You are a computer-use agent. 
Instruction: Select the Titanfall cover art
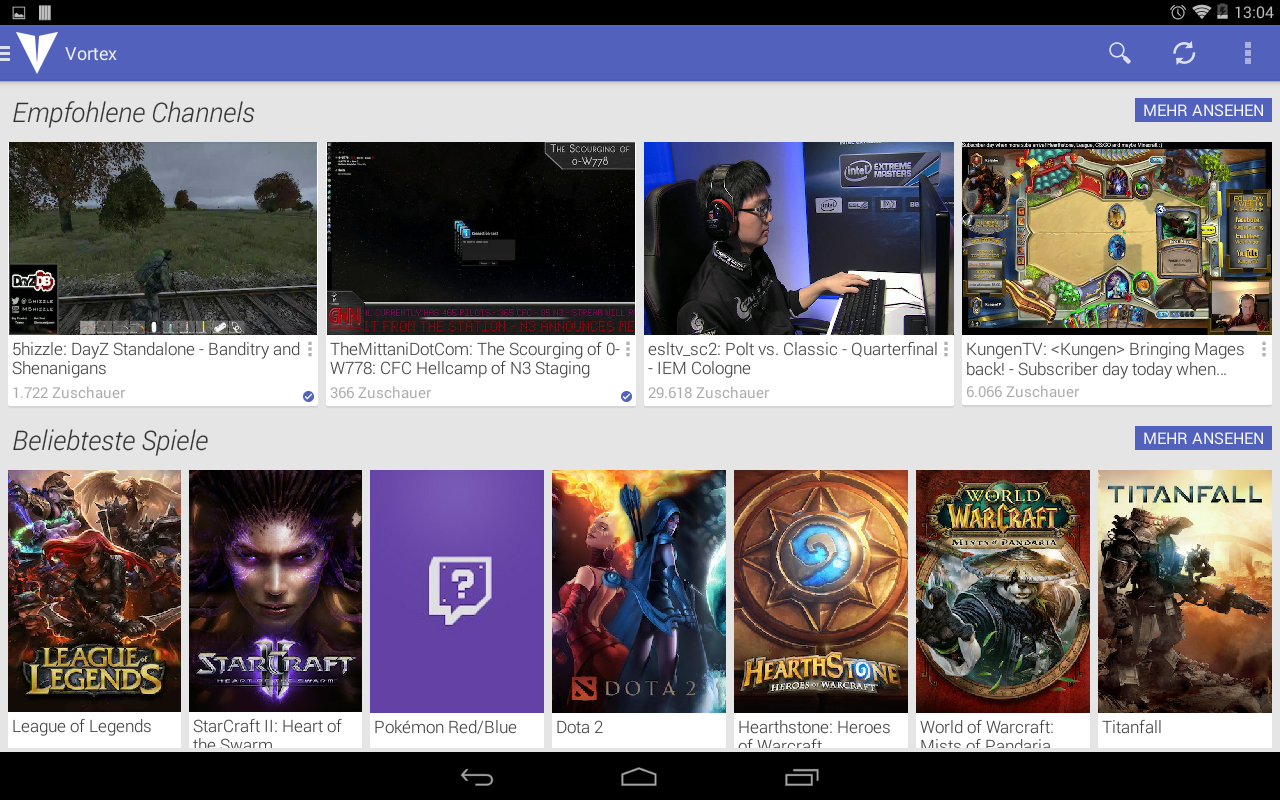click(1185, 591)
